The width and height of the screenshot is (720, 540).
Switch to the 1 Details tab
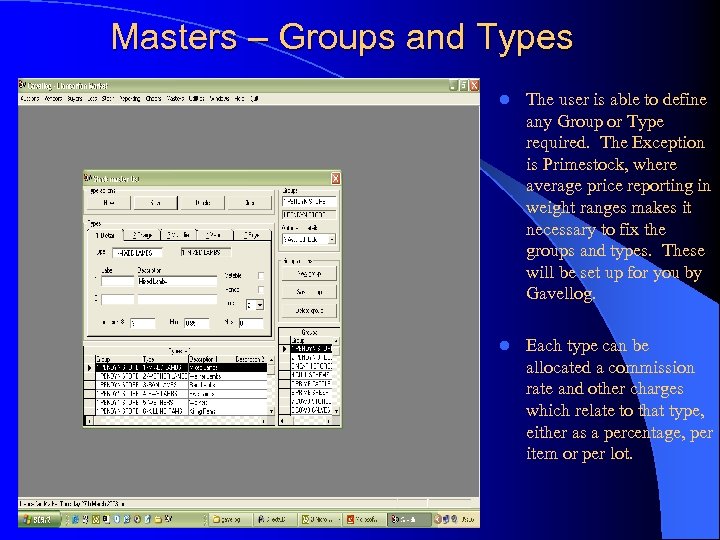pos(105,236)
